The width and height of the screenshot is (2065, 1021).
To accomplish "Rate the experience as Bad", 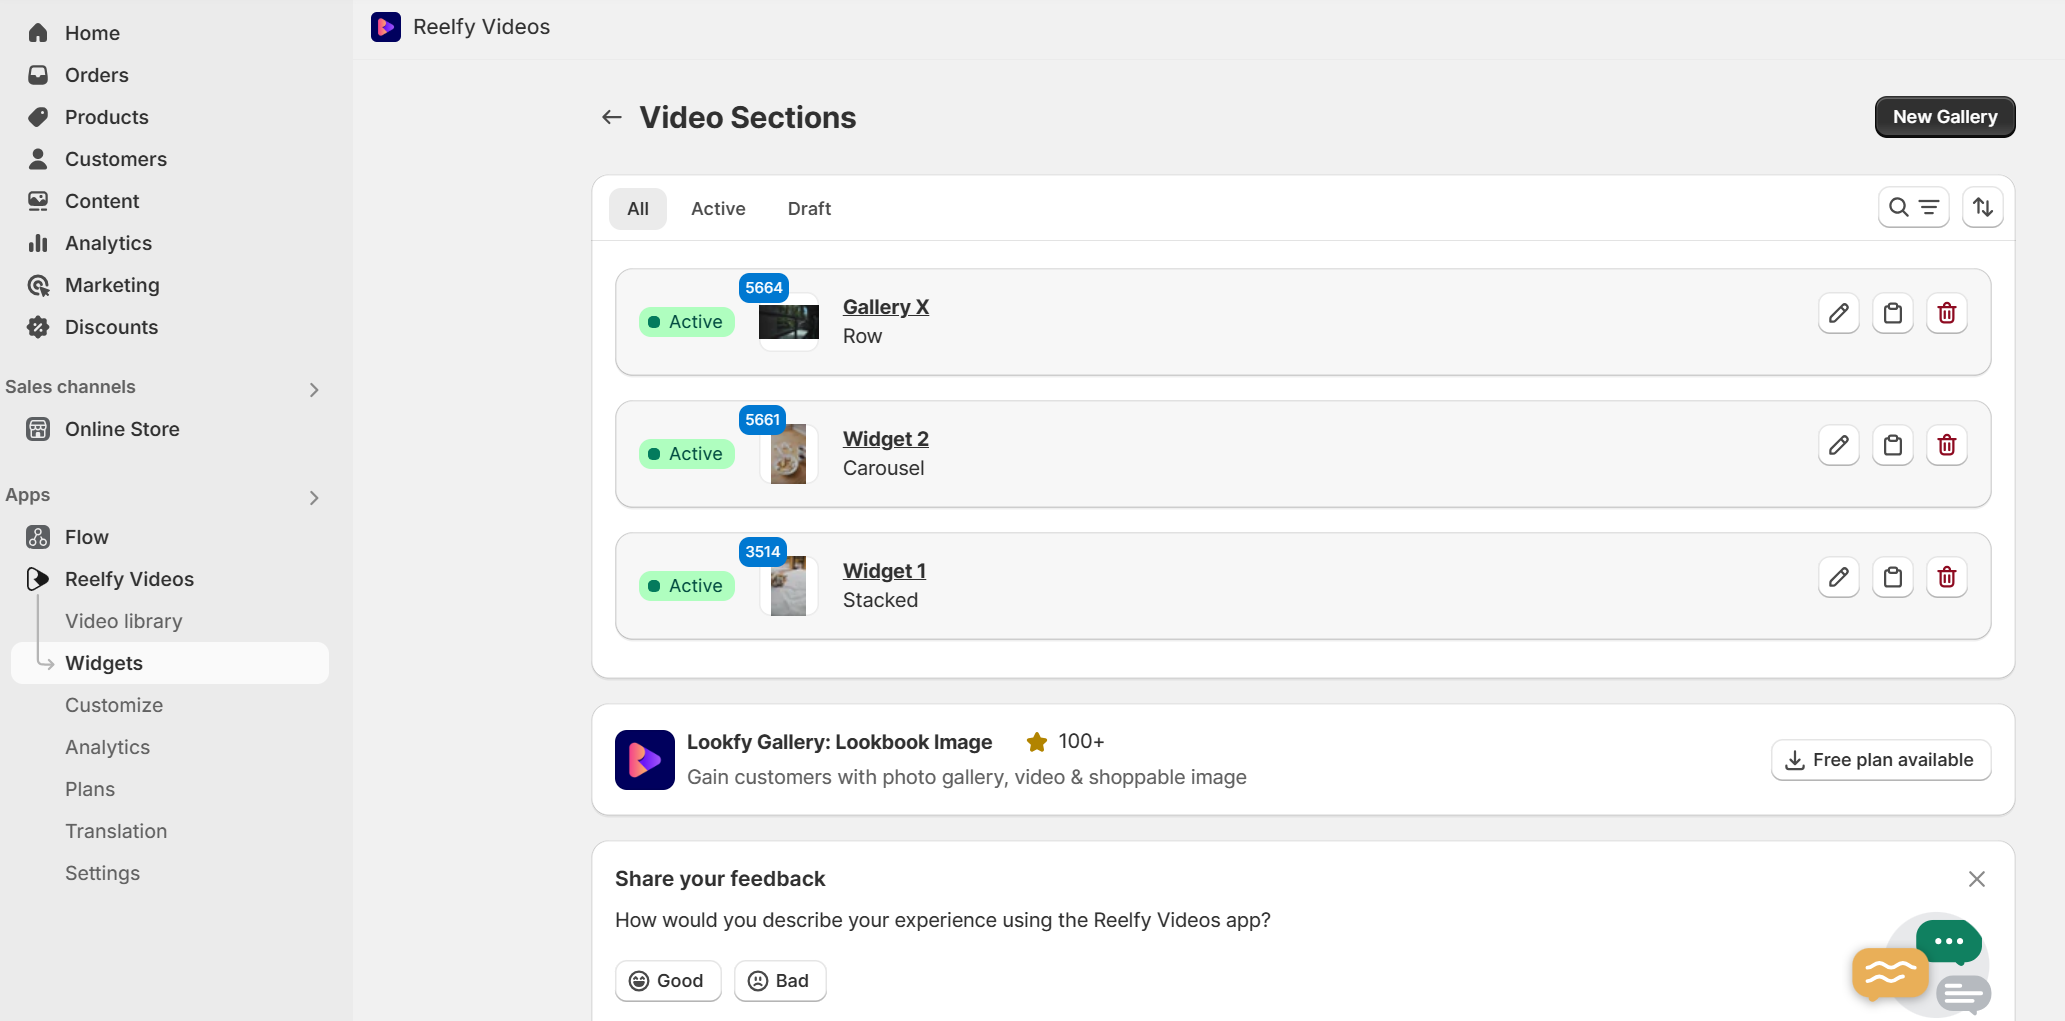I will pyautogui.click(x=779, y=981).
